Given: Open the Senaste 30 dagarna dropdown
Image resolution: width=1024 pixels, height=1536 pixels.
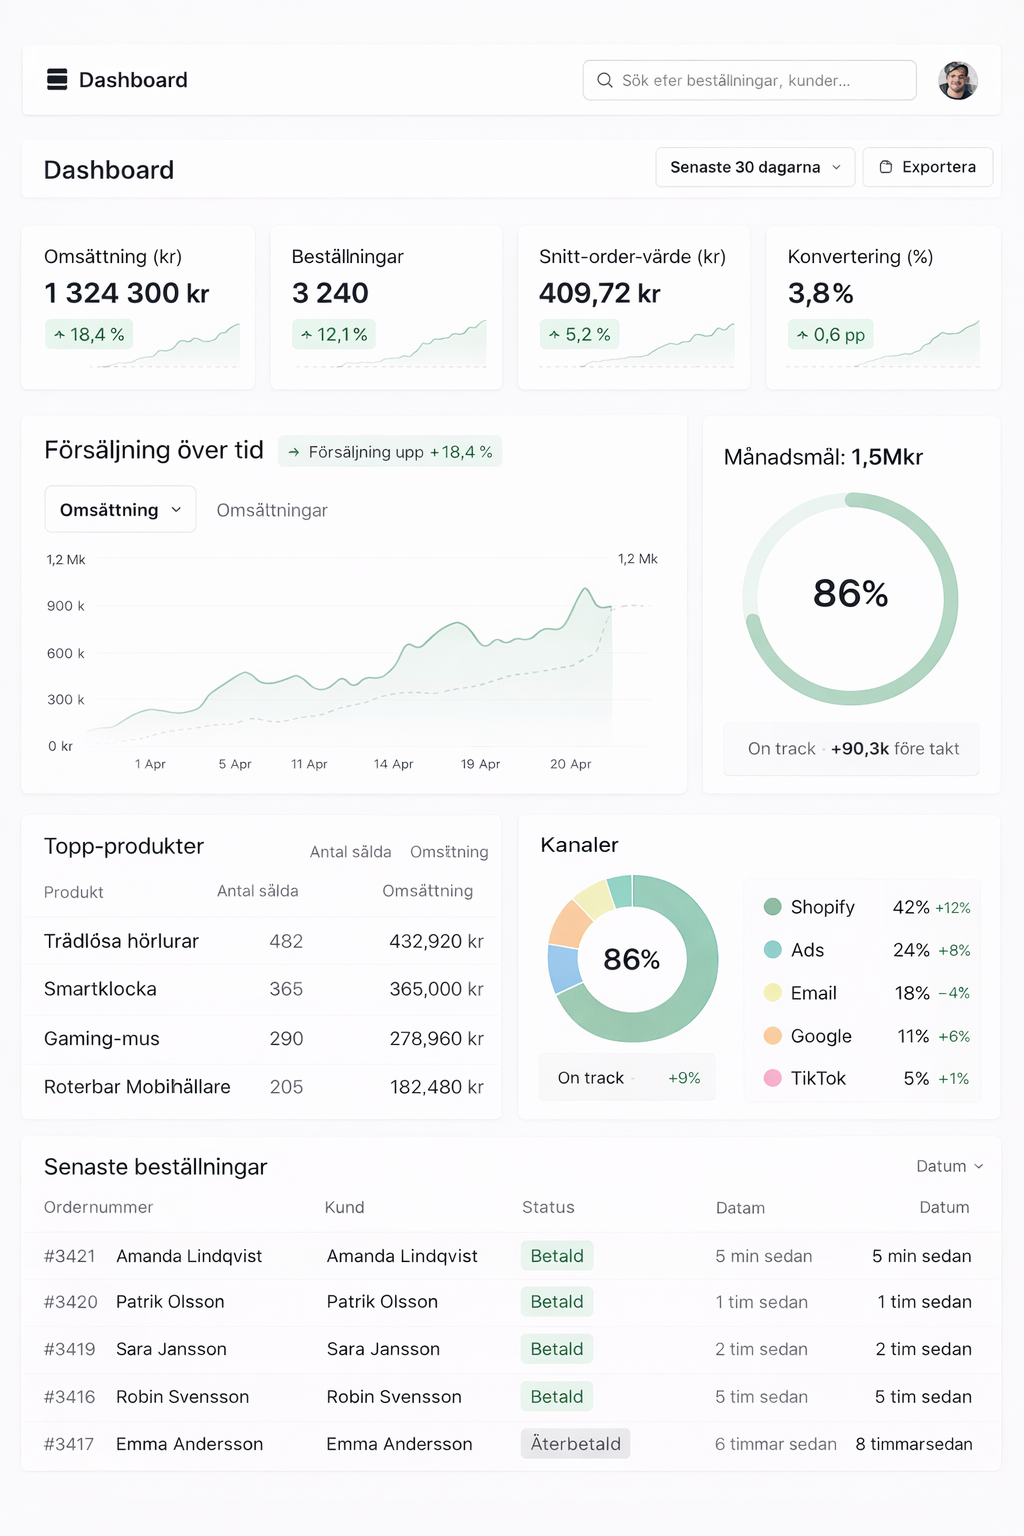Looking at the screenshot, I should [755, 167].
